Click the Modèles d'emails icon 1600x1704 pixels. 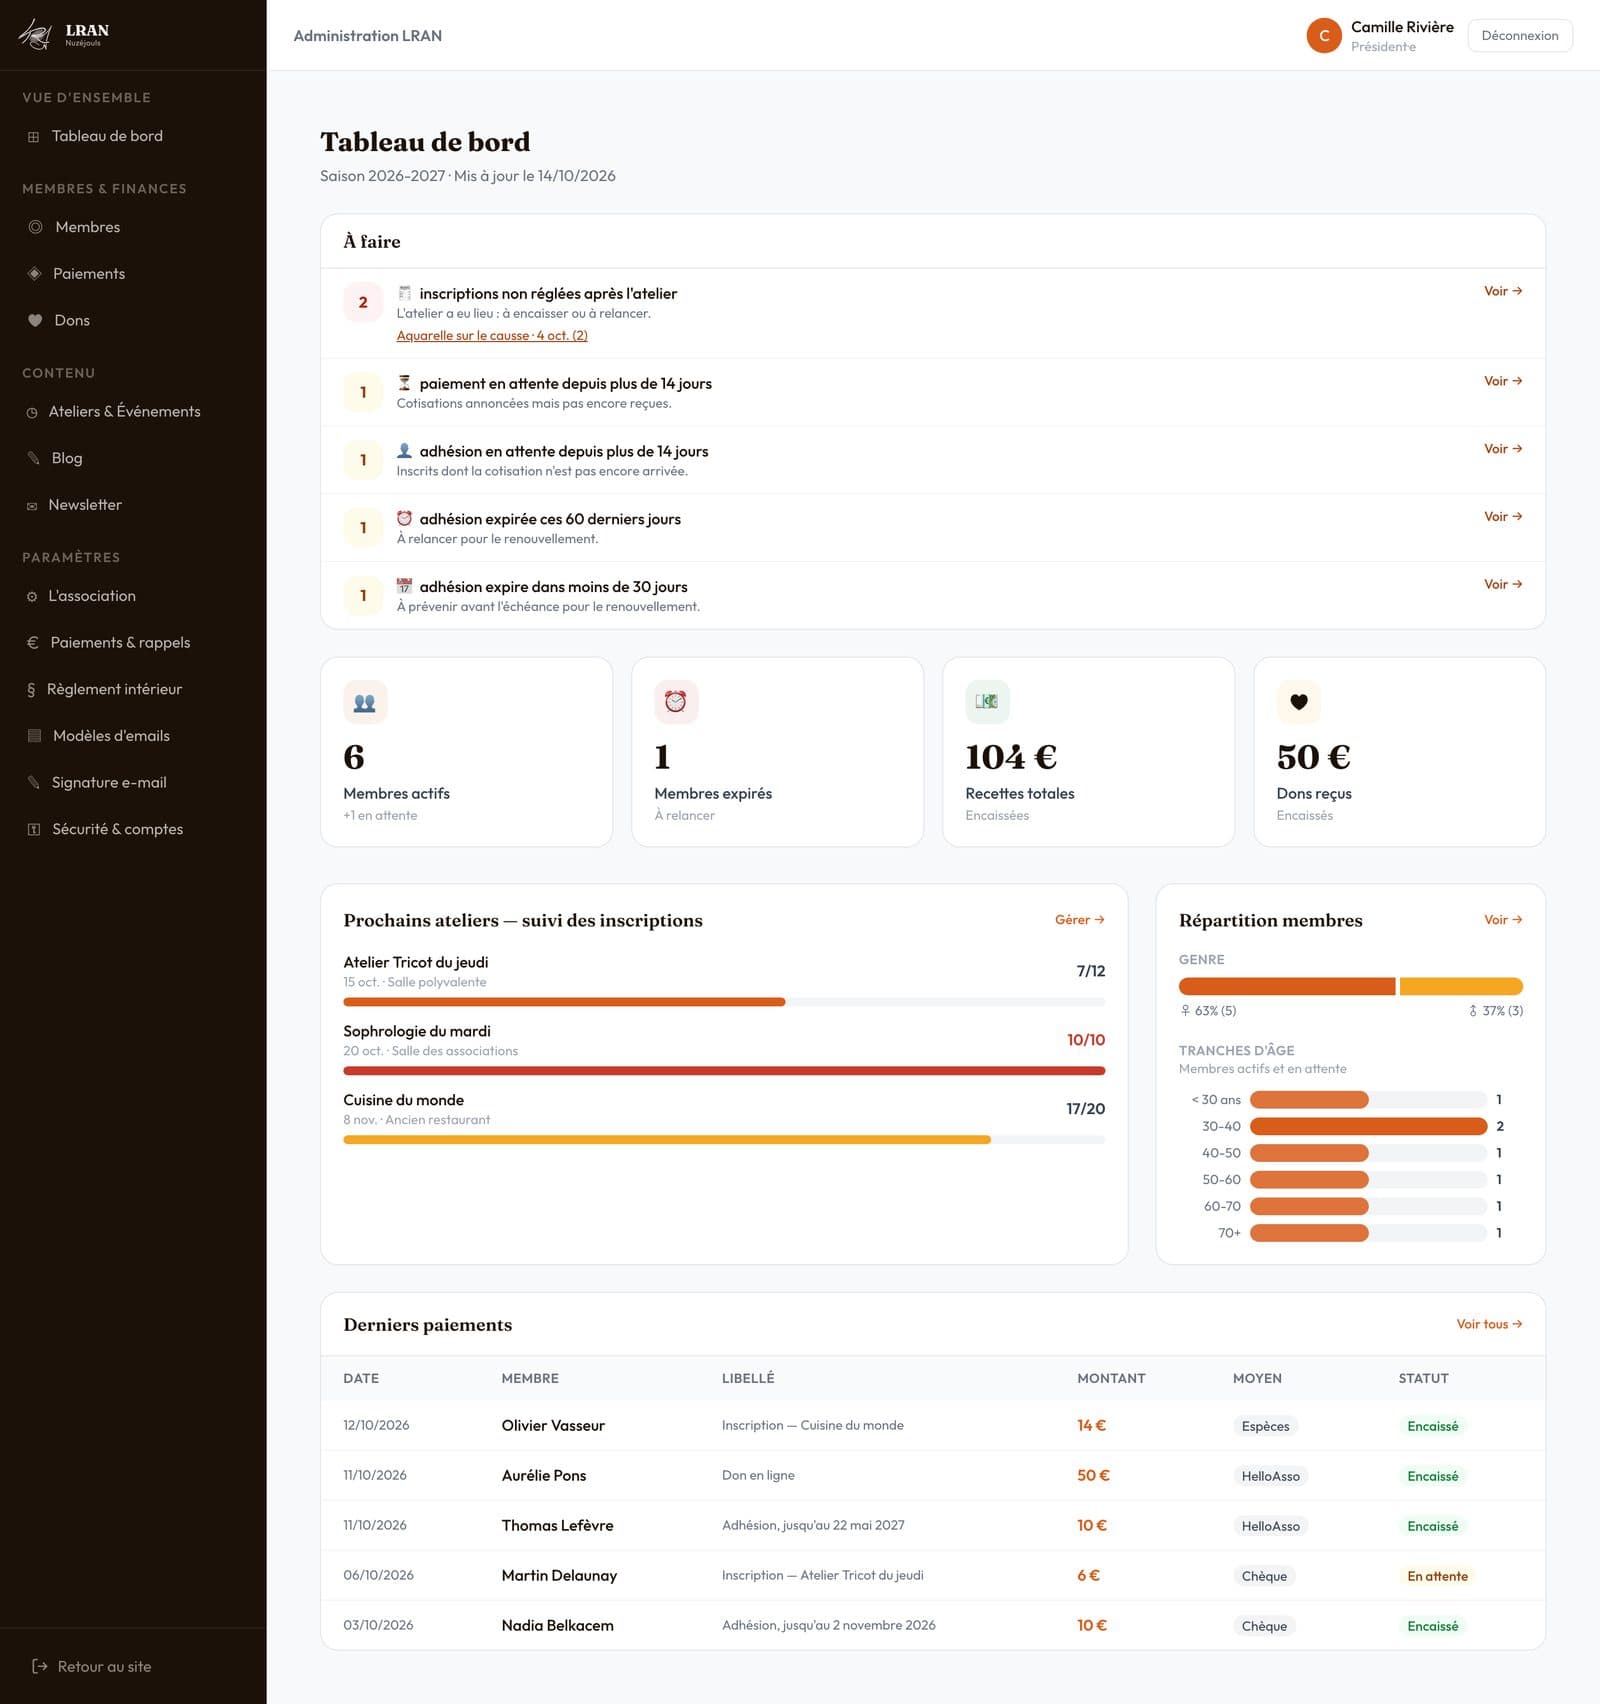pyautogui.click(x=34, y=736)
